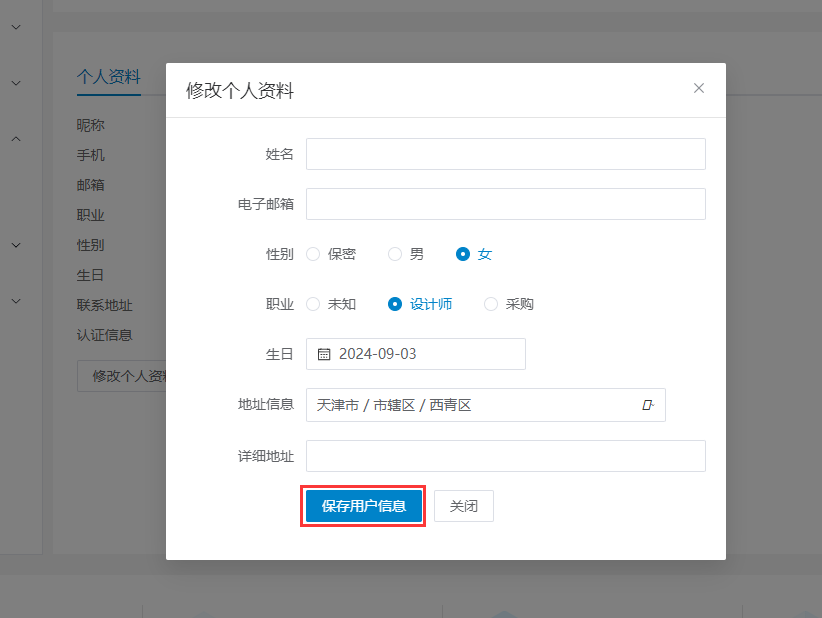Click the 认证信息 label in profile list
This screenshot has height=618, width=822.
(x=104, y=335)
